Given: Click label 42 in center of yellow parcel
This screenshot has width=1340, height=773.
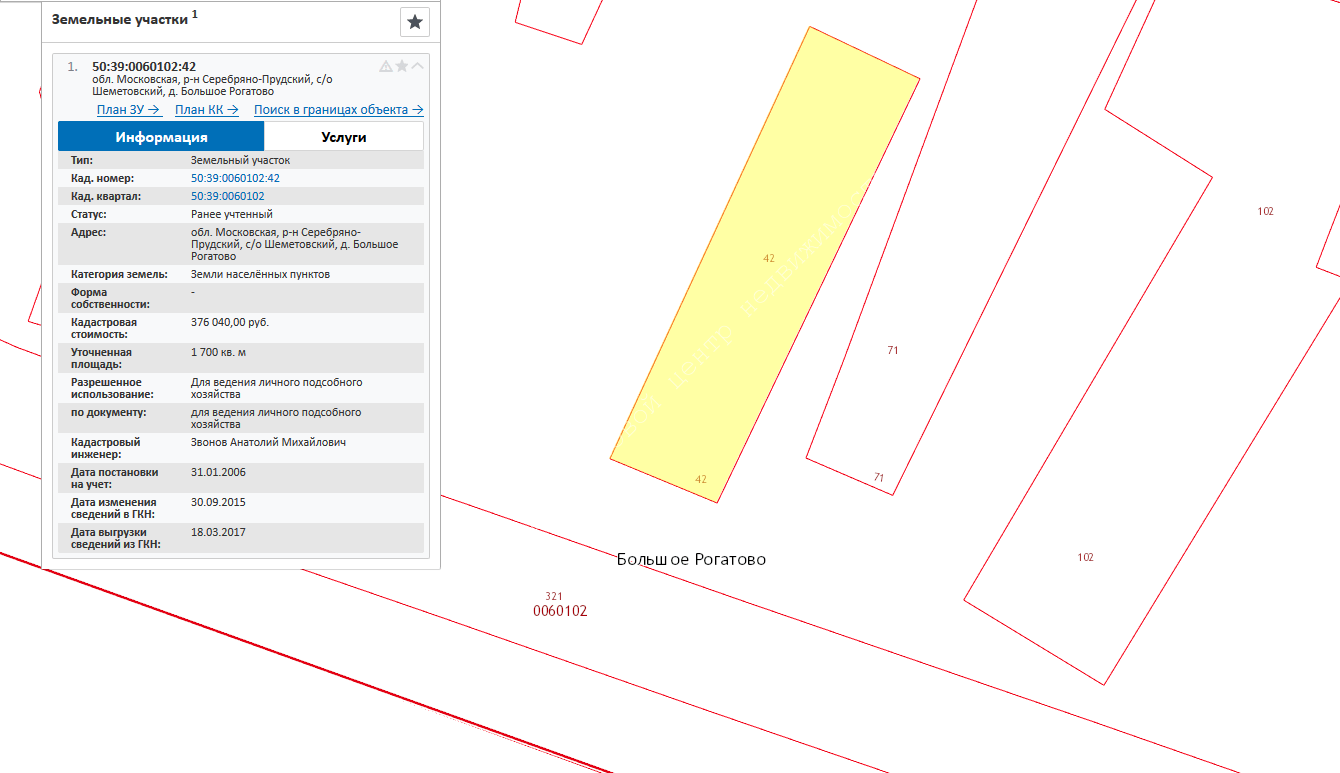Looking at the screenshot, I should (769, 258).
